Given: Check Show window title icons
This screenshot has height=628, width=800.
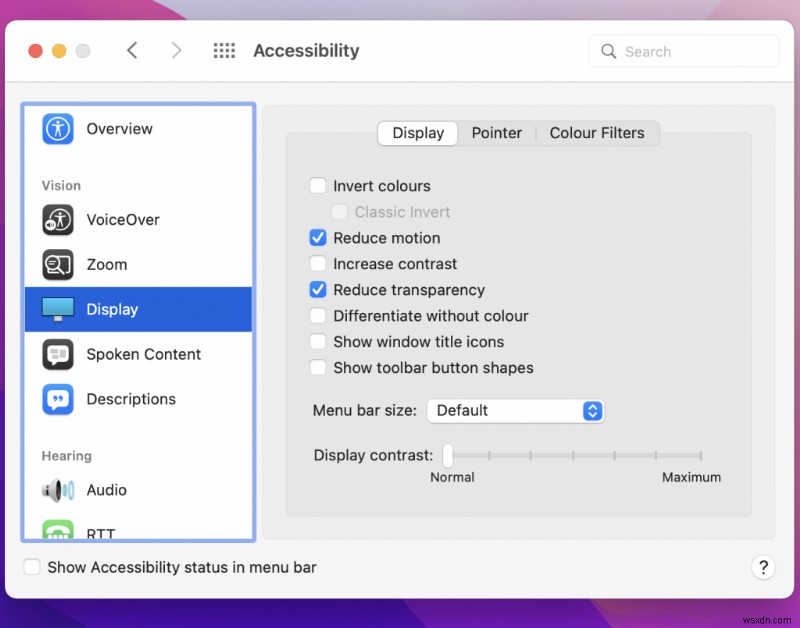Looking at the screenshot, I should 318,341.
